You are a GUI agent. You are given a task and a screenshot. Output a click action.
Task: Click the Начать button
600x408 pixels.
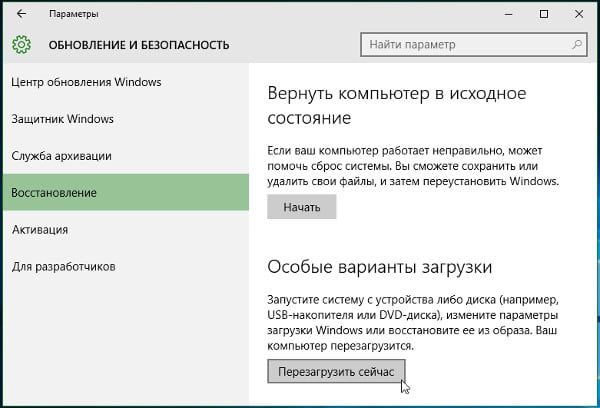302,207
